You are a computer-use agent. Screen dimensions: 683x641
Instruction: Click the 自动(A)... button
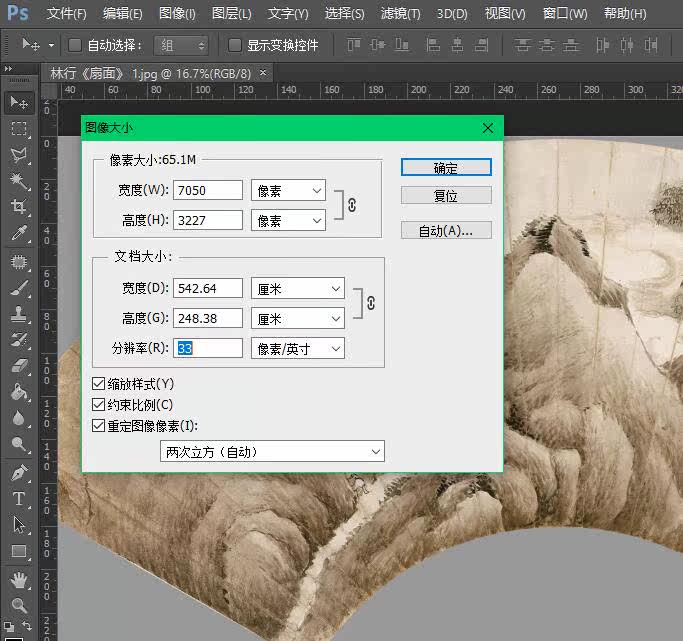click(446, 230)
